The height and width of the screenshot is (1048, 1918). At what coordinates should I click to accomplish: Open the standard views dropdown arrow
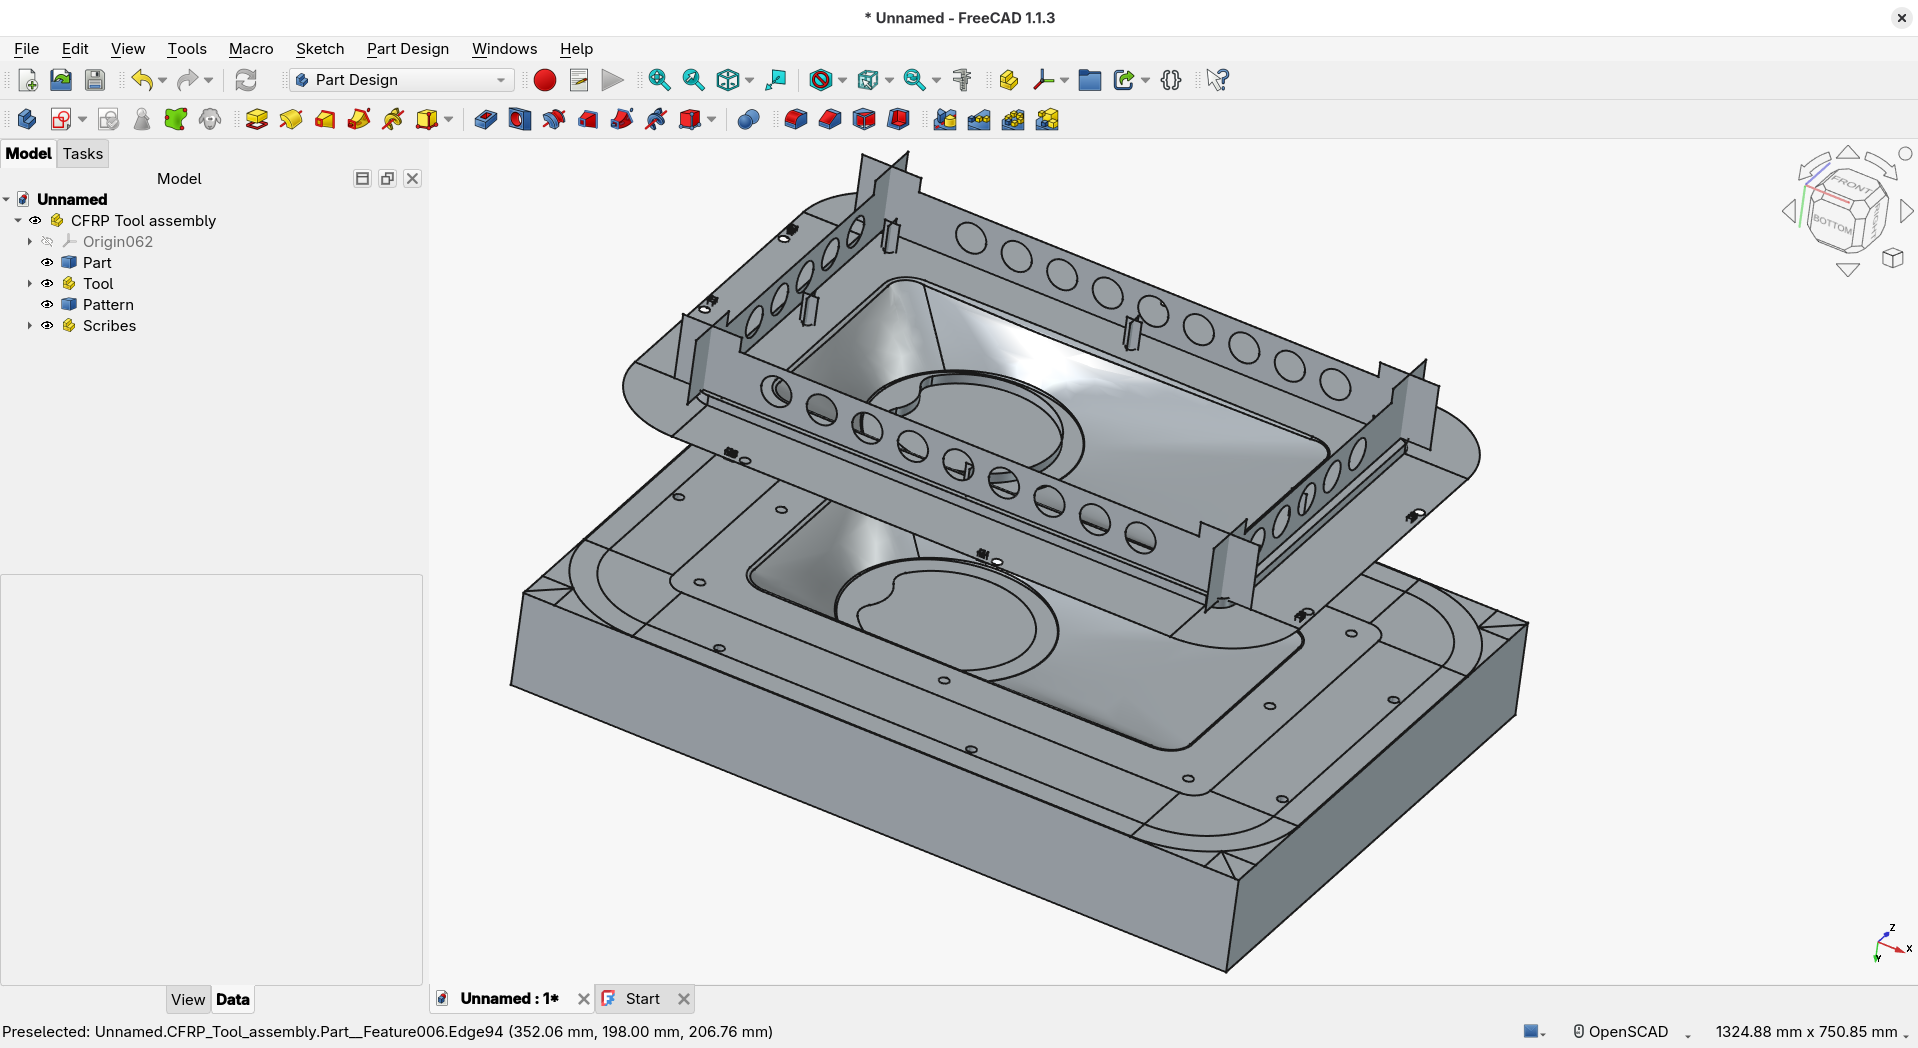pyautogui.click(x=749, y=80)
